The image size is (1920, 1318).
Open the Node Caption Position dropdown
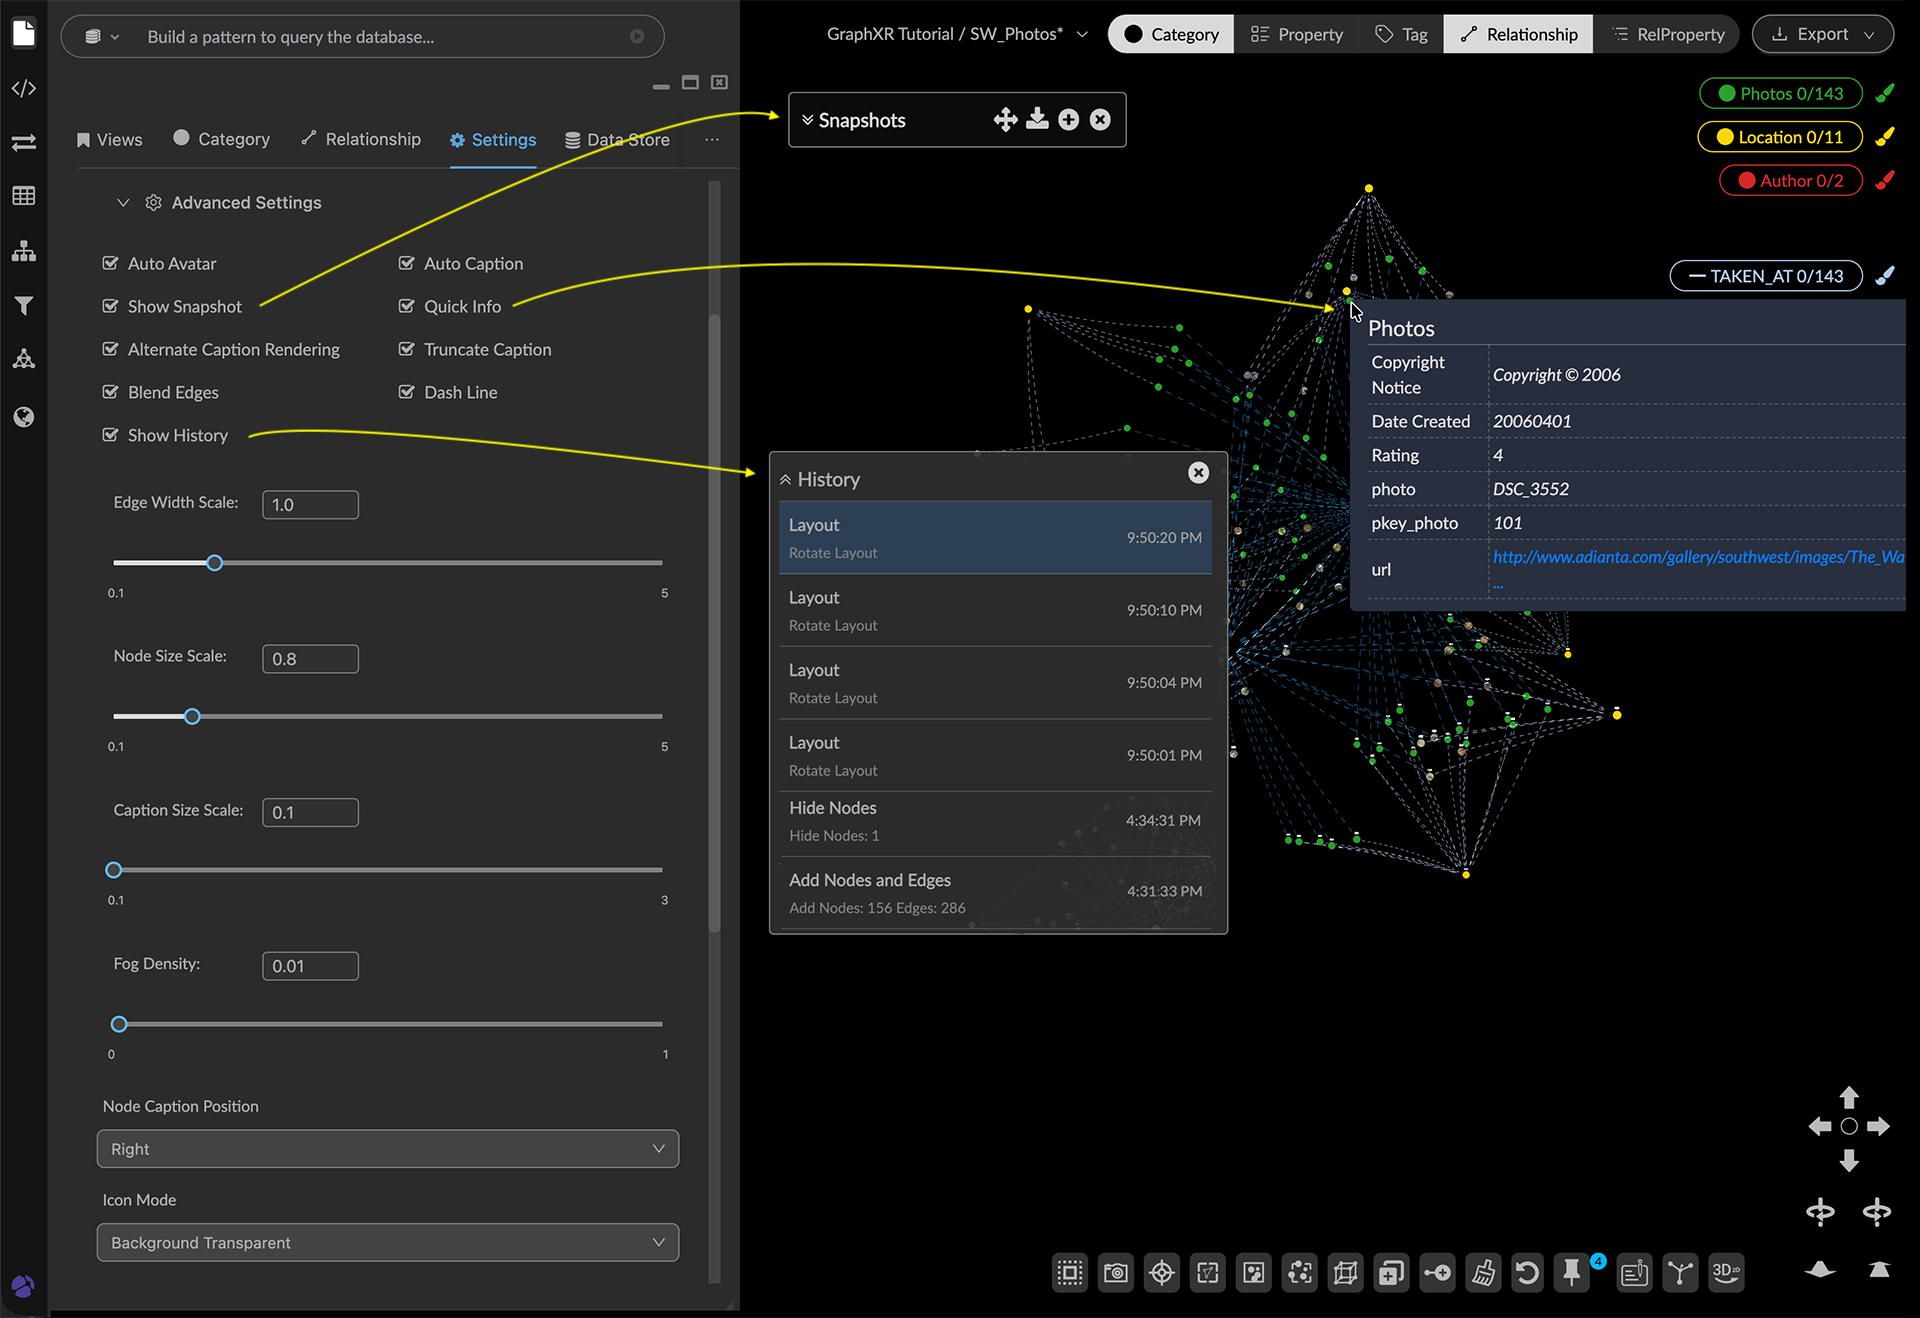click(388, 1149)
